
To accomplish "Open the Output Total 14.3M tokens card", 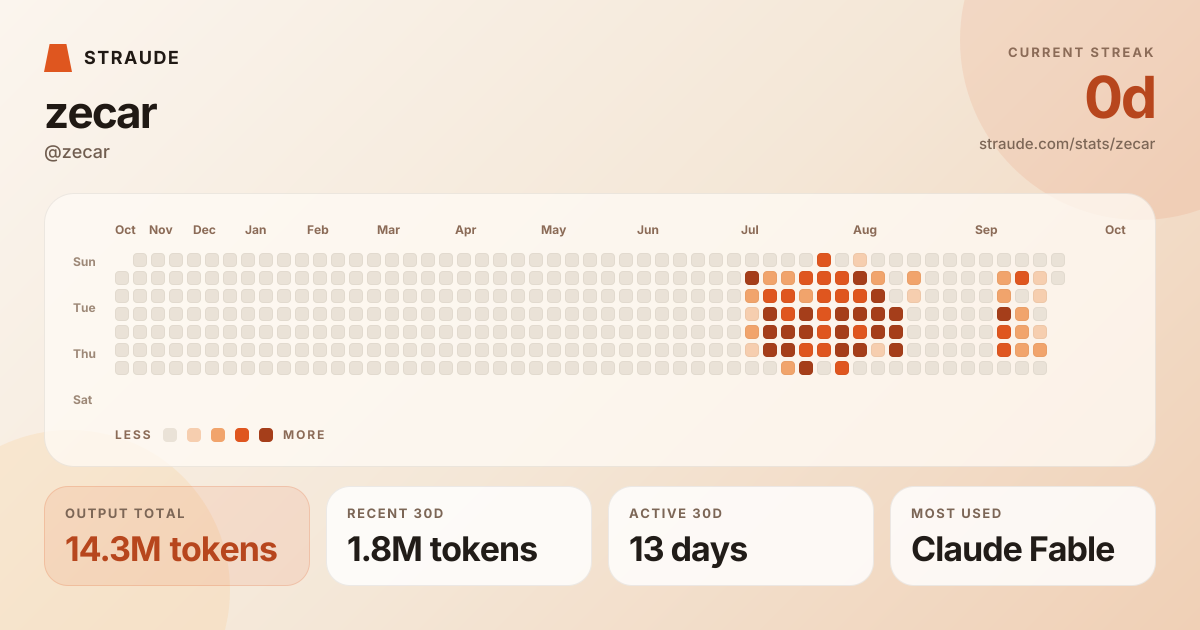I will pos(177,536).
